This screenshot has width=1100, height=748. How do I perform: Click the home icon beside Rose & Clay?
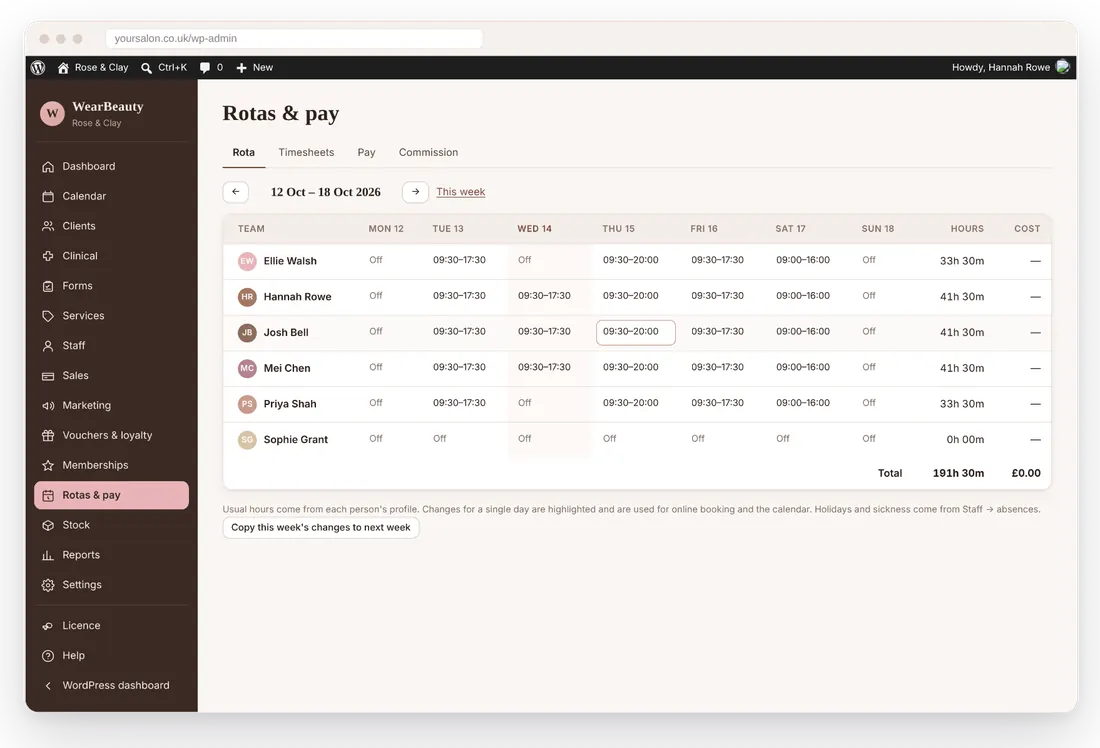click(63, 67)
